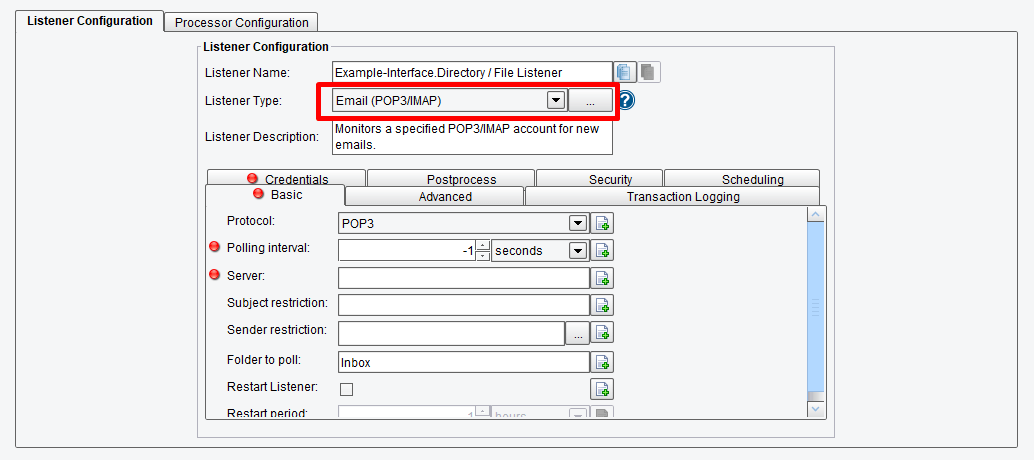Screen dimensions: 1034x460
Task: Select the Transaction Logging tab
Action: point(683,197)
